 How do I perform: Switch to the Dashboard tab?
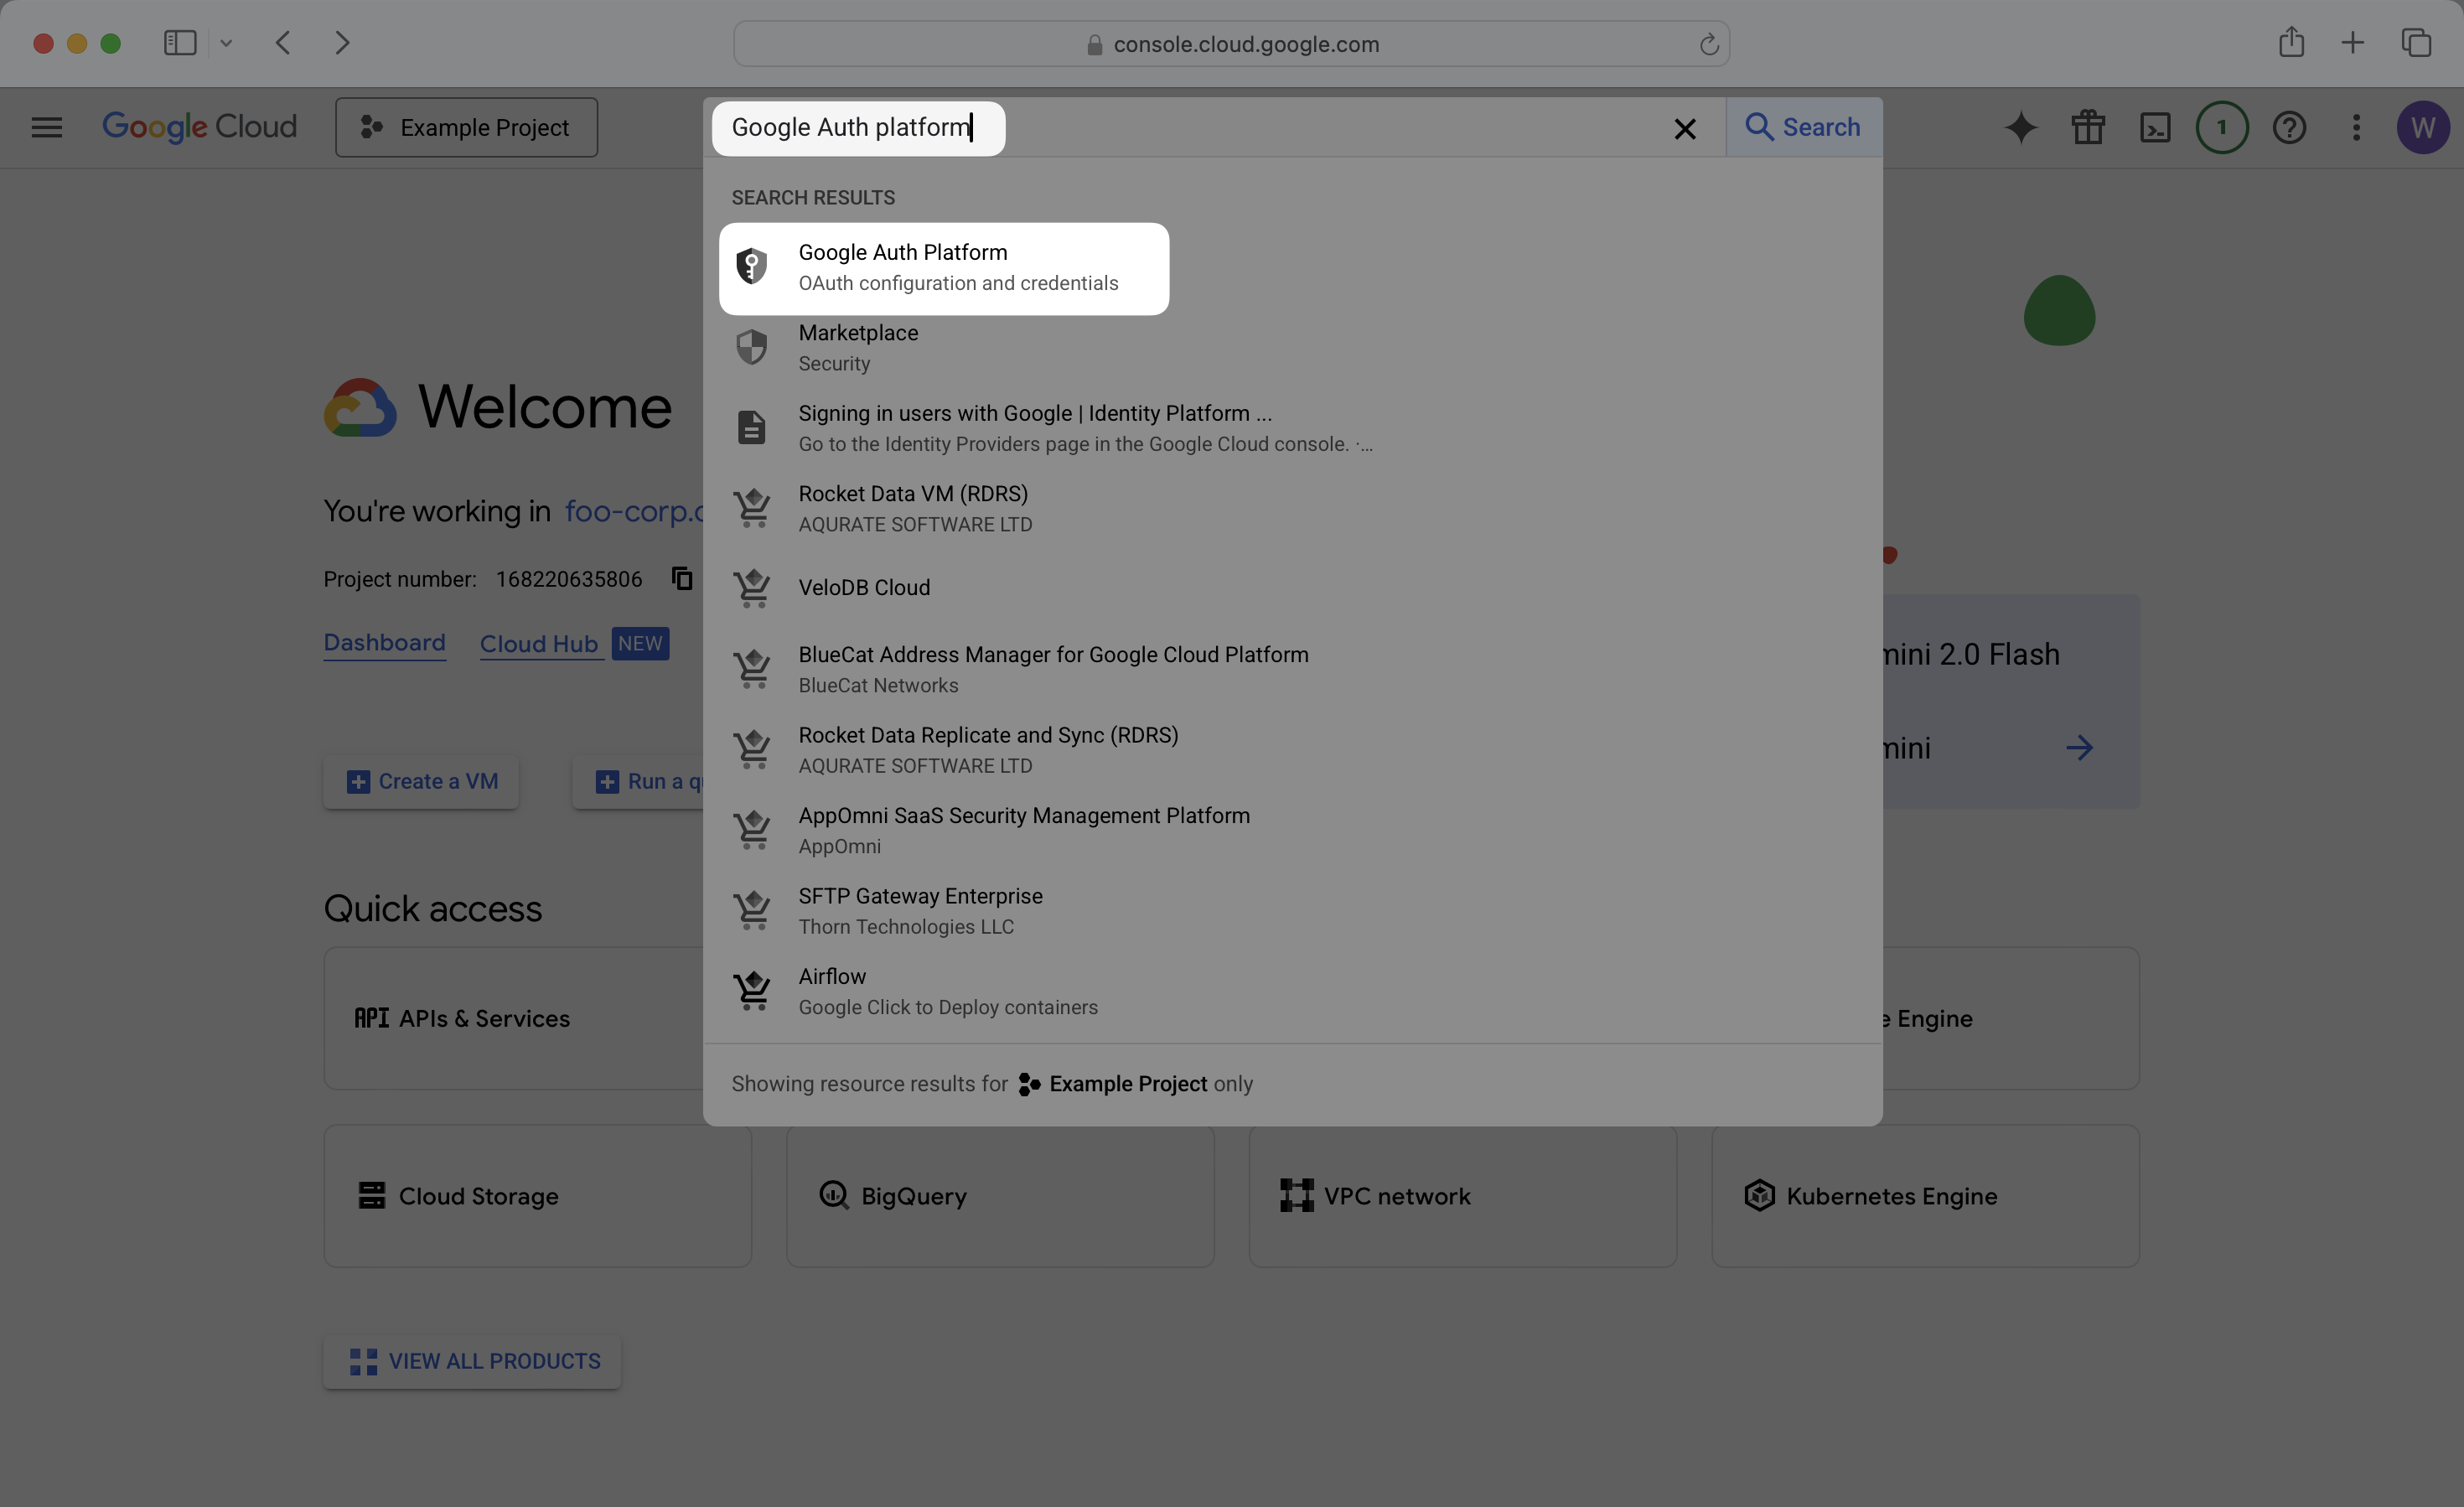(384, 643)
